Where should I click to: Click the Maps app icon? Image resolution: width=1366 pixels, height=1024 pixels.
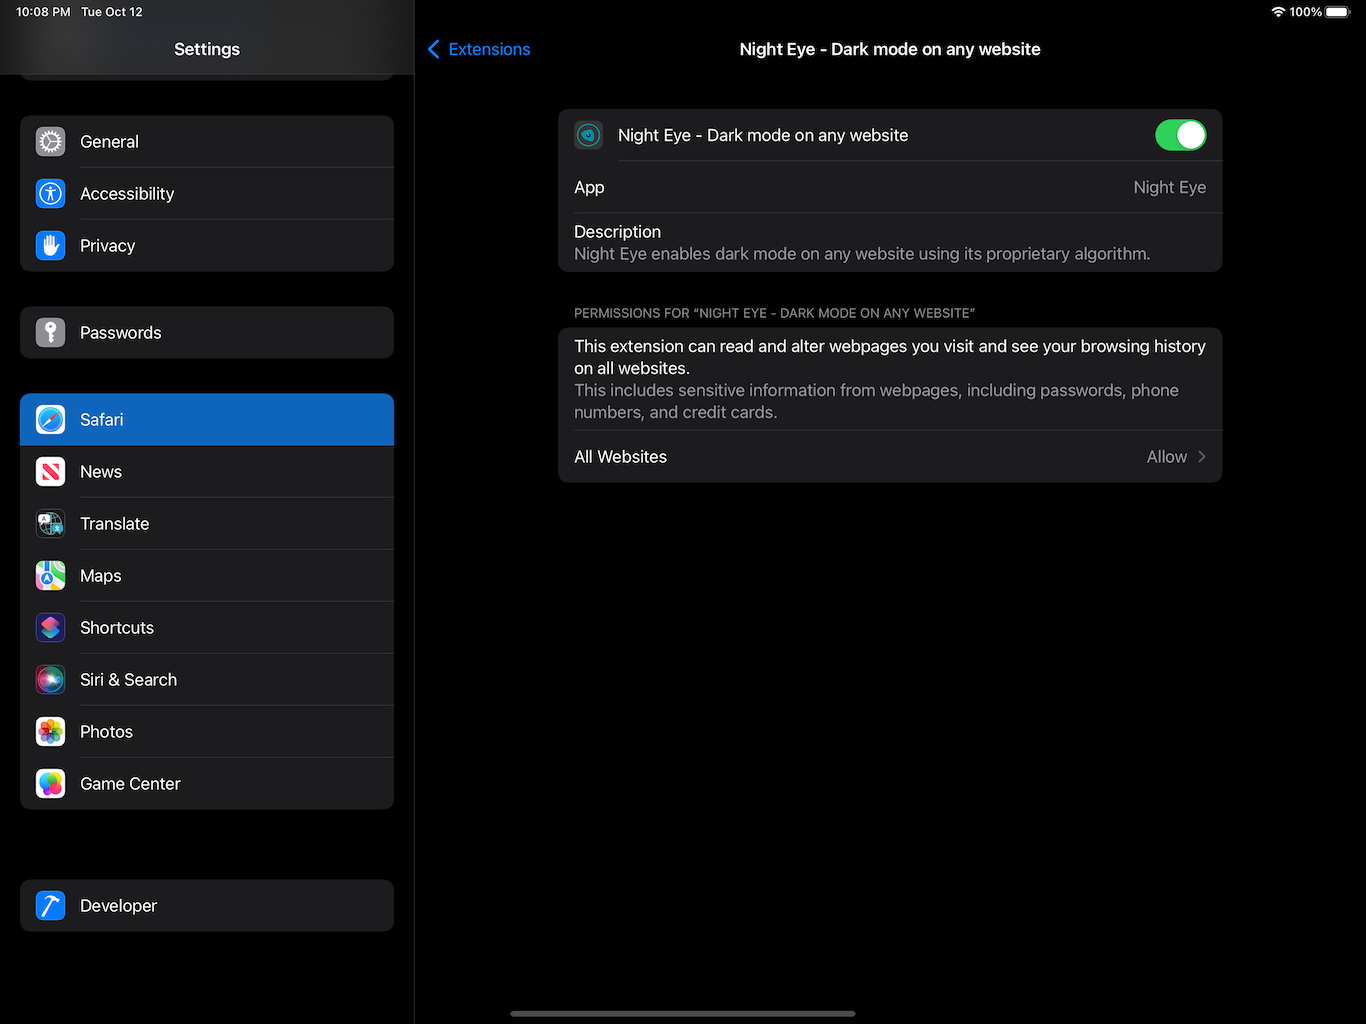point(50,575)
